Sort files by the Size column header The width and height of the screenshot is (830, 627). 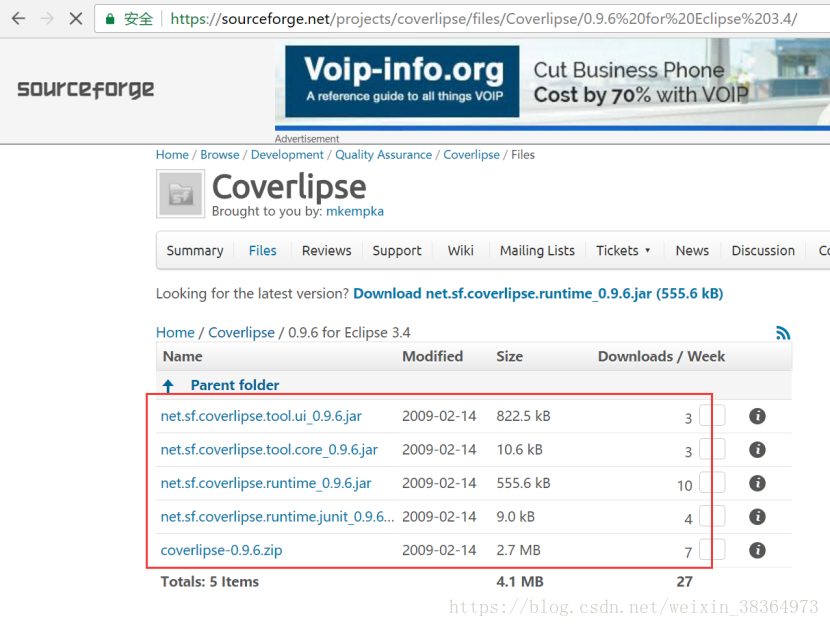tap(509, 357)
